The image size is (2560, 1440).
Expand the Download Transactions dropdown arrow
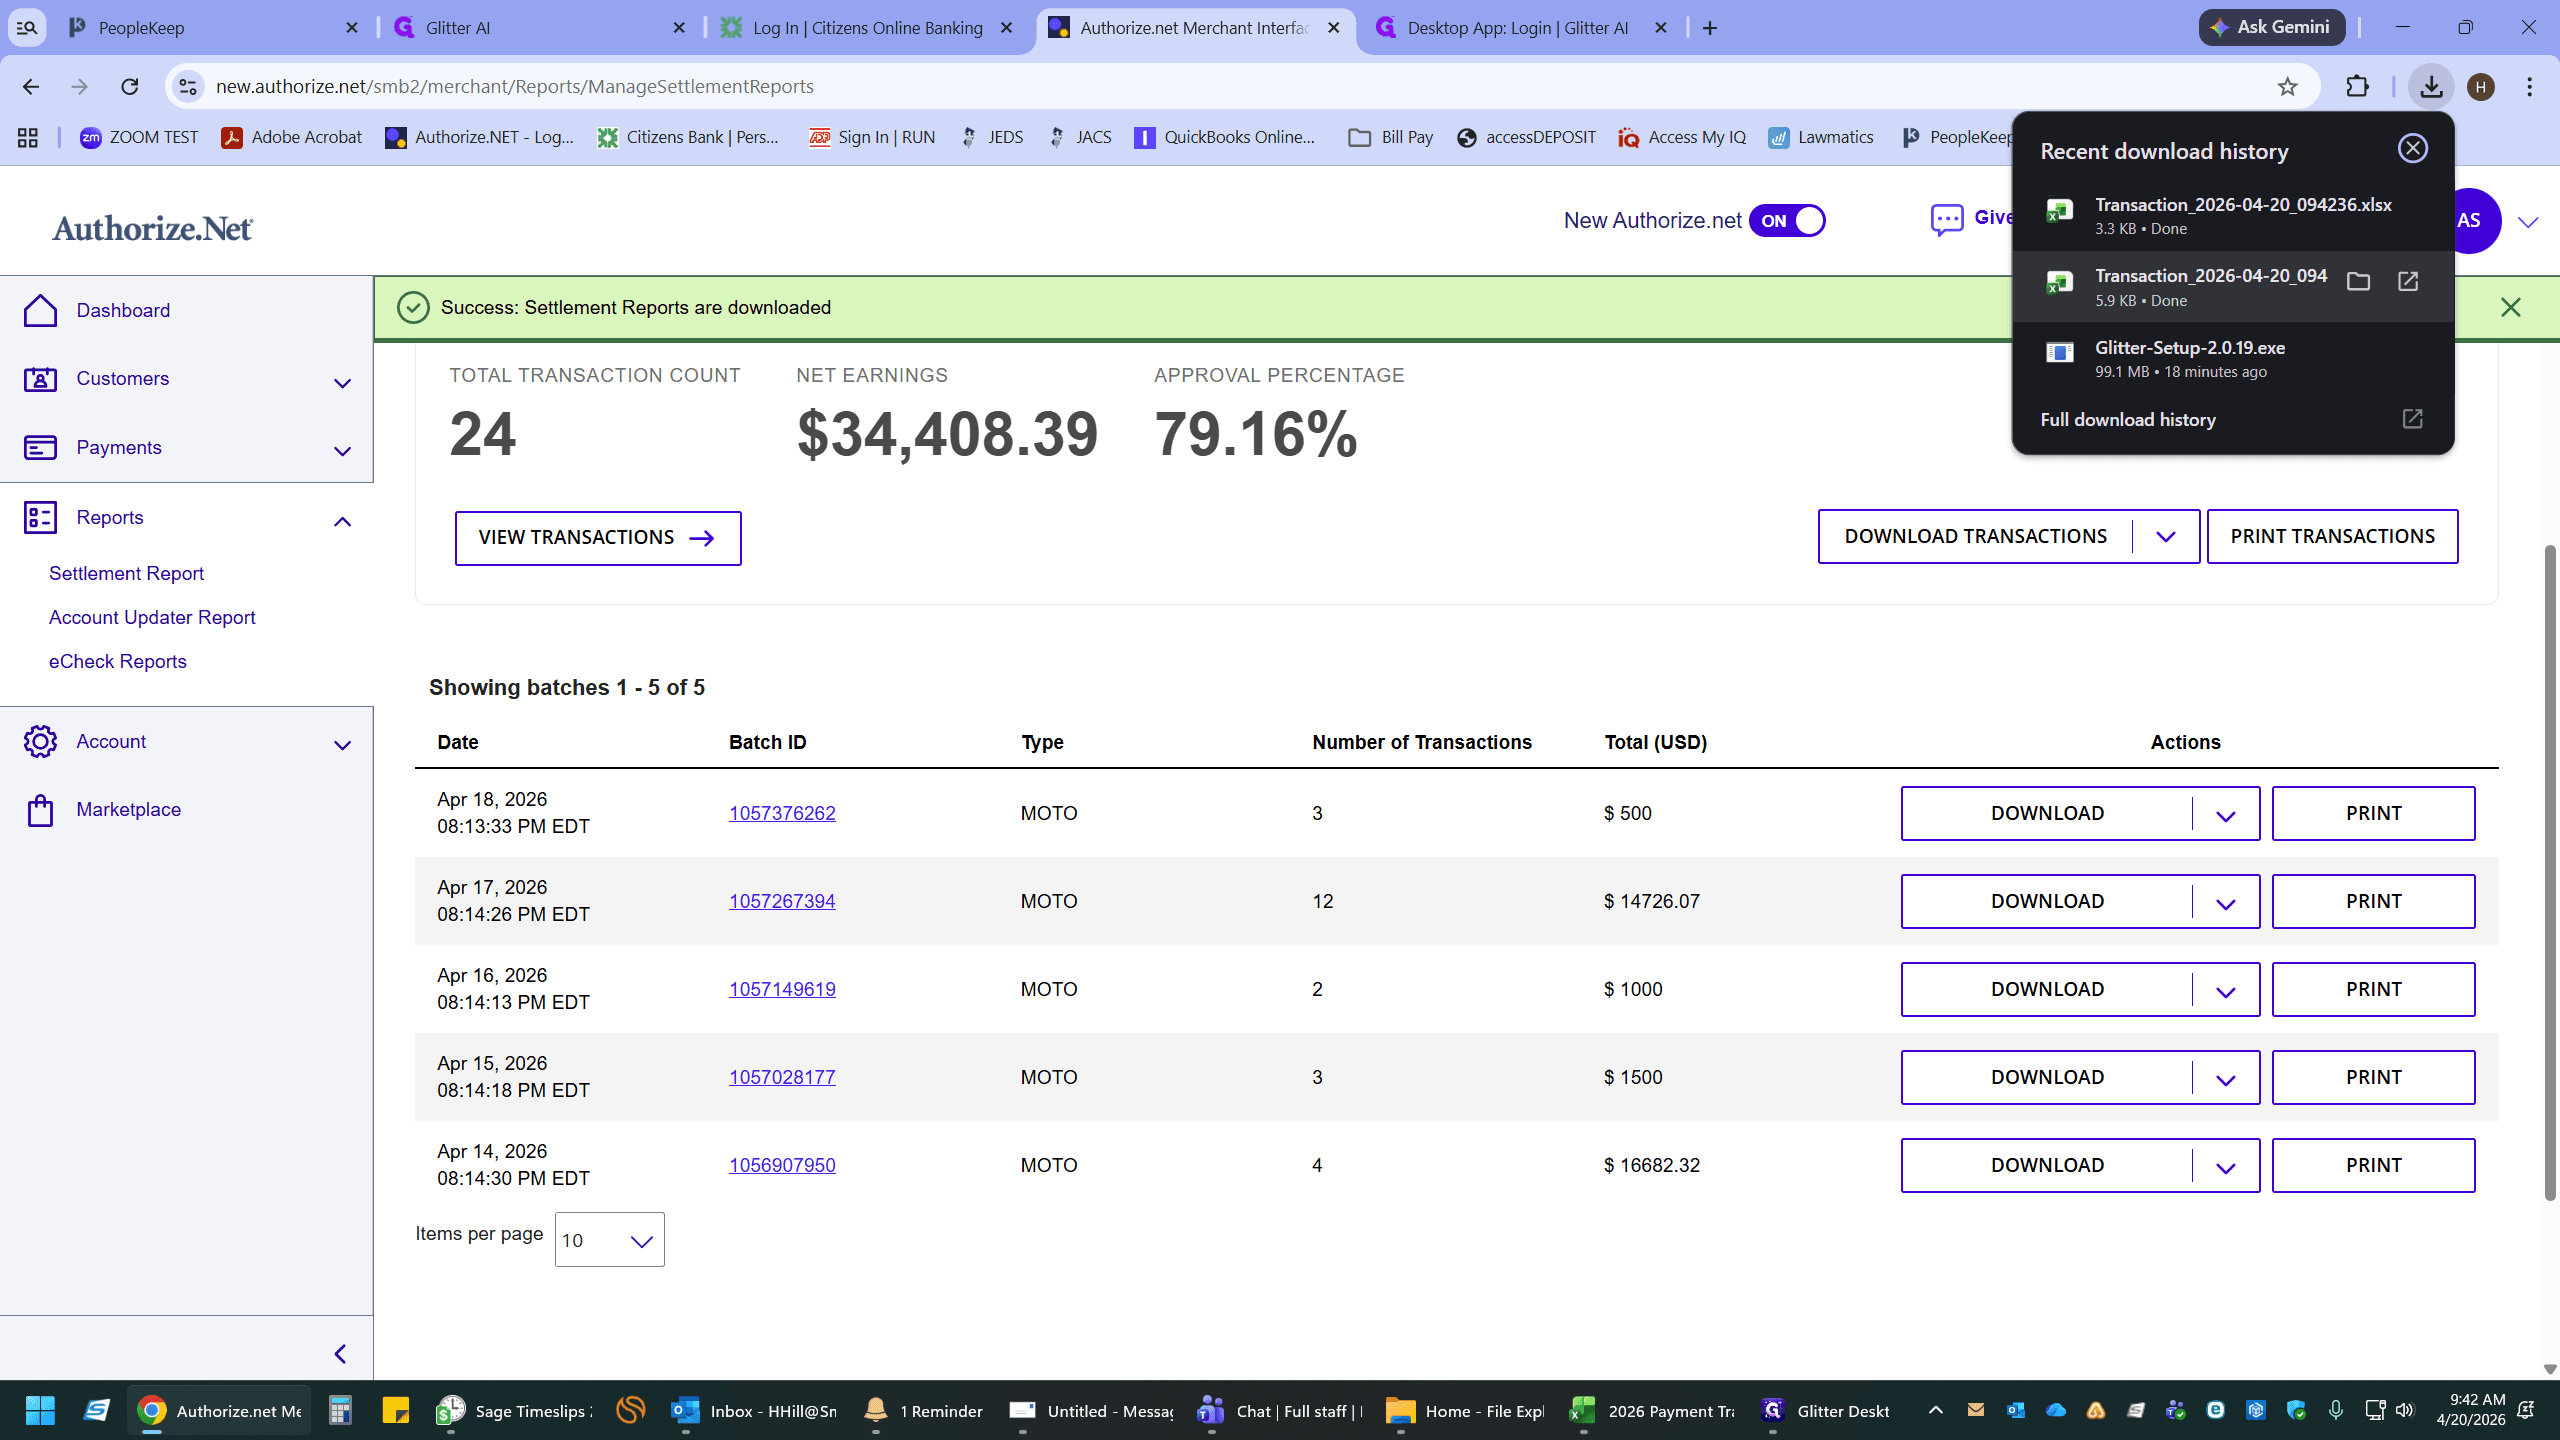2166,537
